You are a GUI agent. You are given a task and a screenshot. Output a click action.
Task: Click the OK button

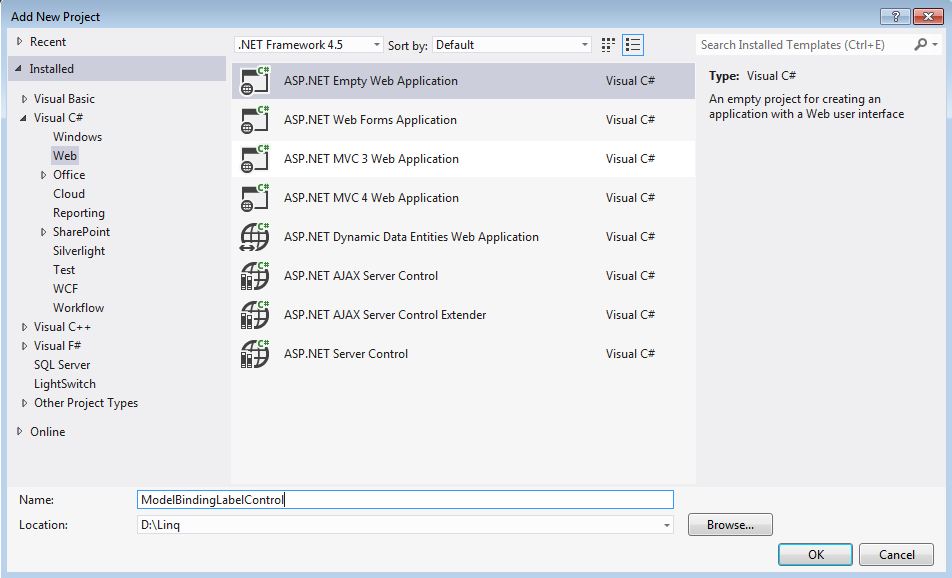click(815, 554)
